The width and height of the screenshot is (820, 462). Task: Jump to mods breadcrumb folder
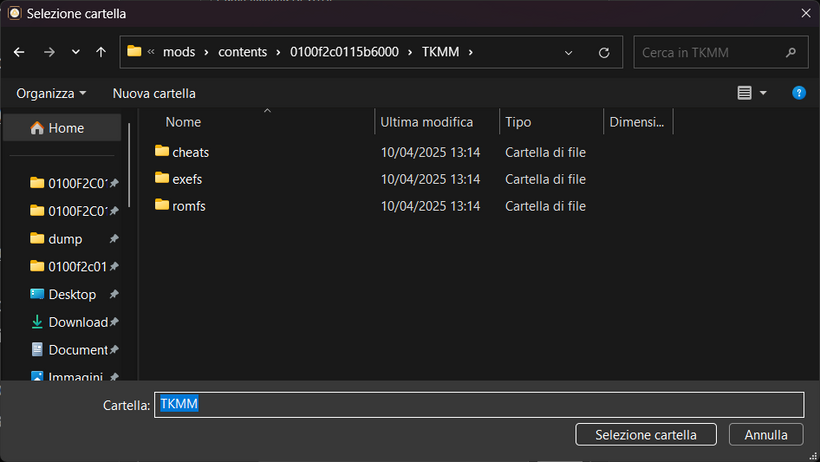click(x=179, y=52)
